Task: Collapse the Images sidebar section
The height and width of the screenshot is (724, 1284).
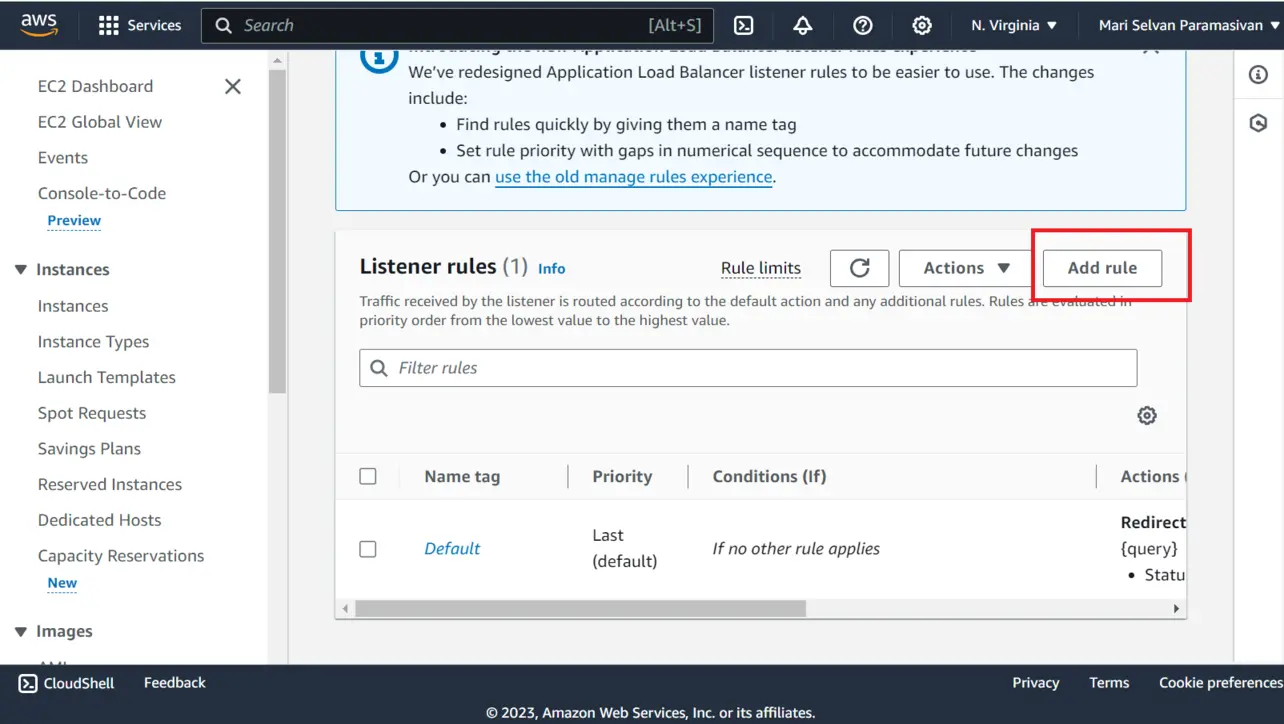Action: 20,632
